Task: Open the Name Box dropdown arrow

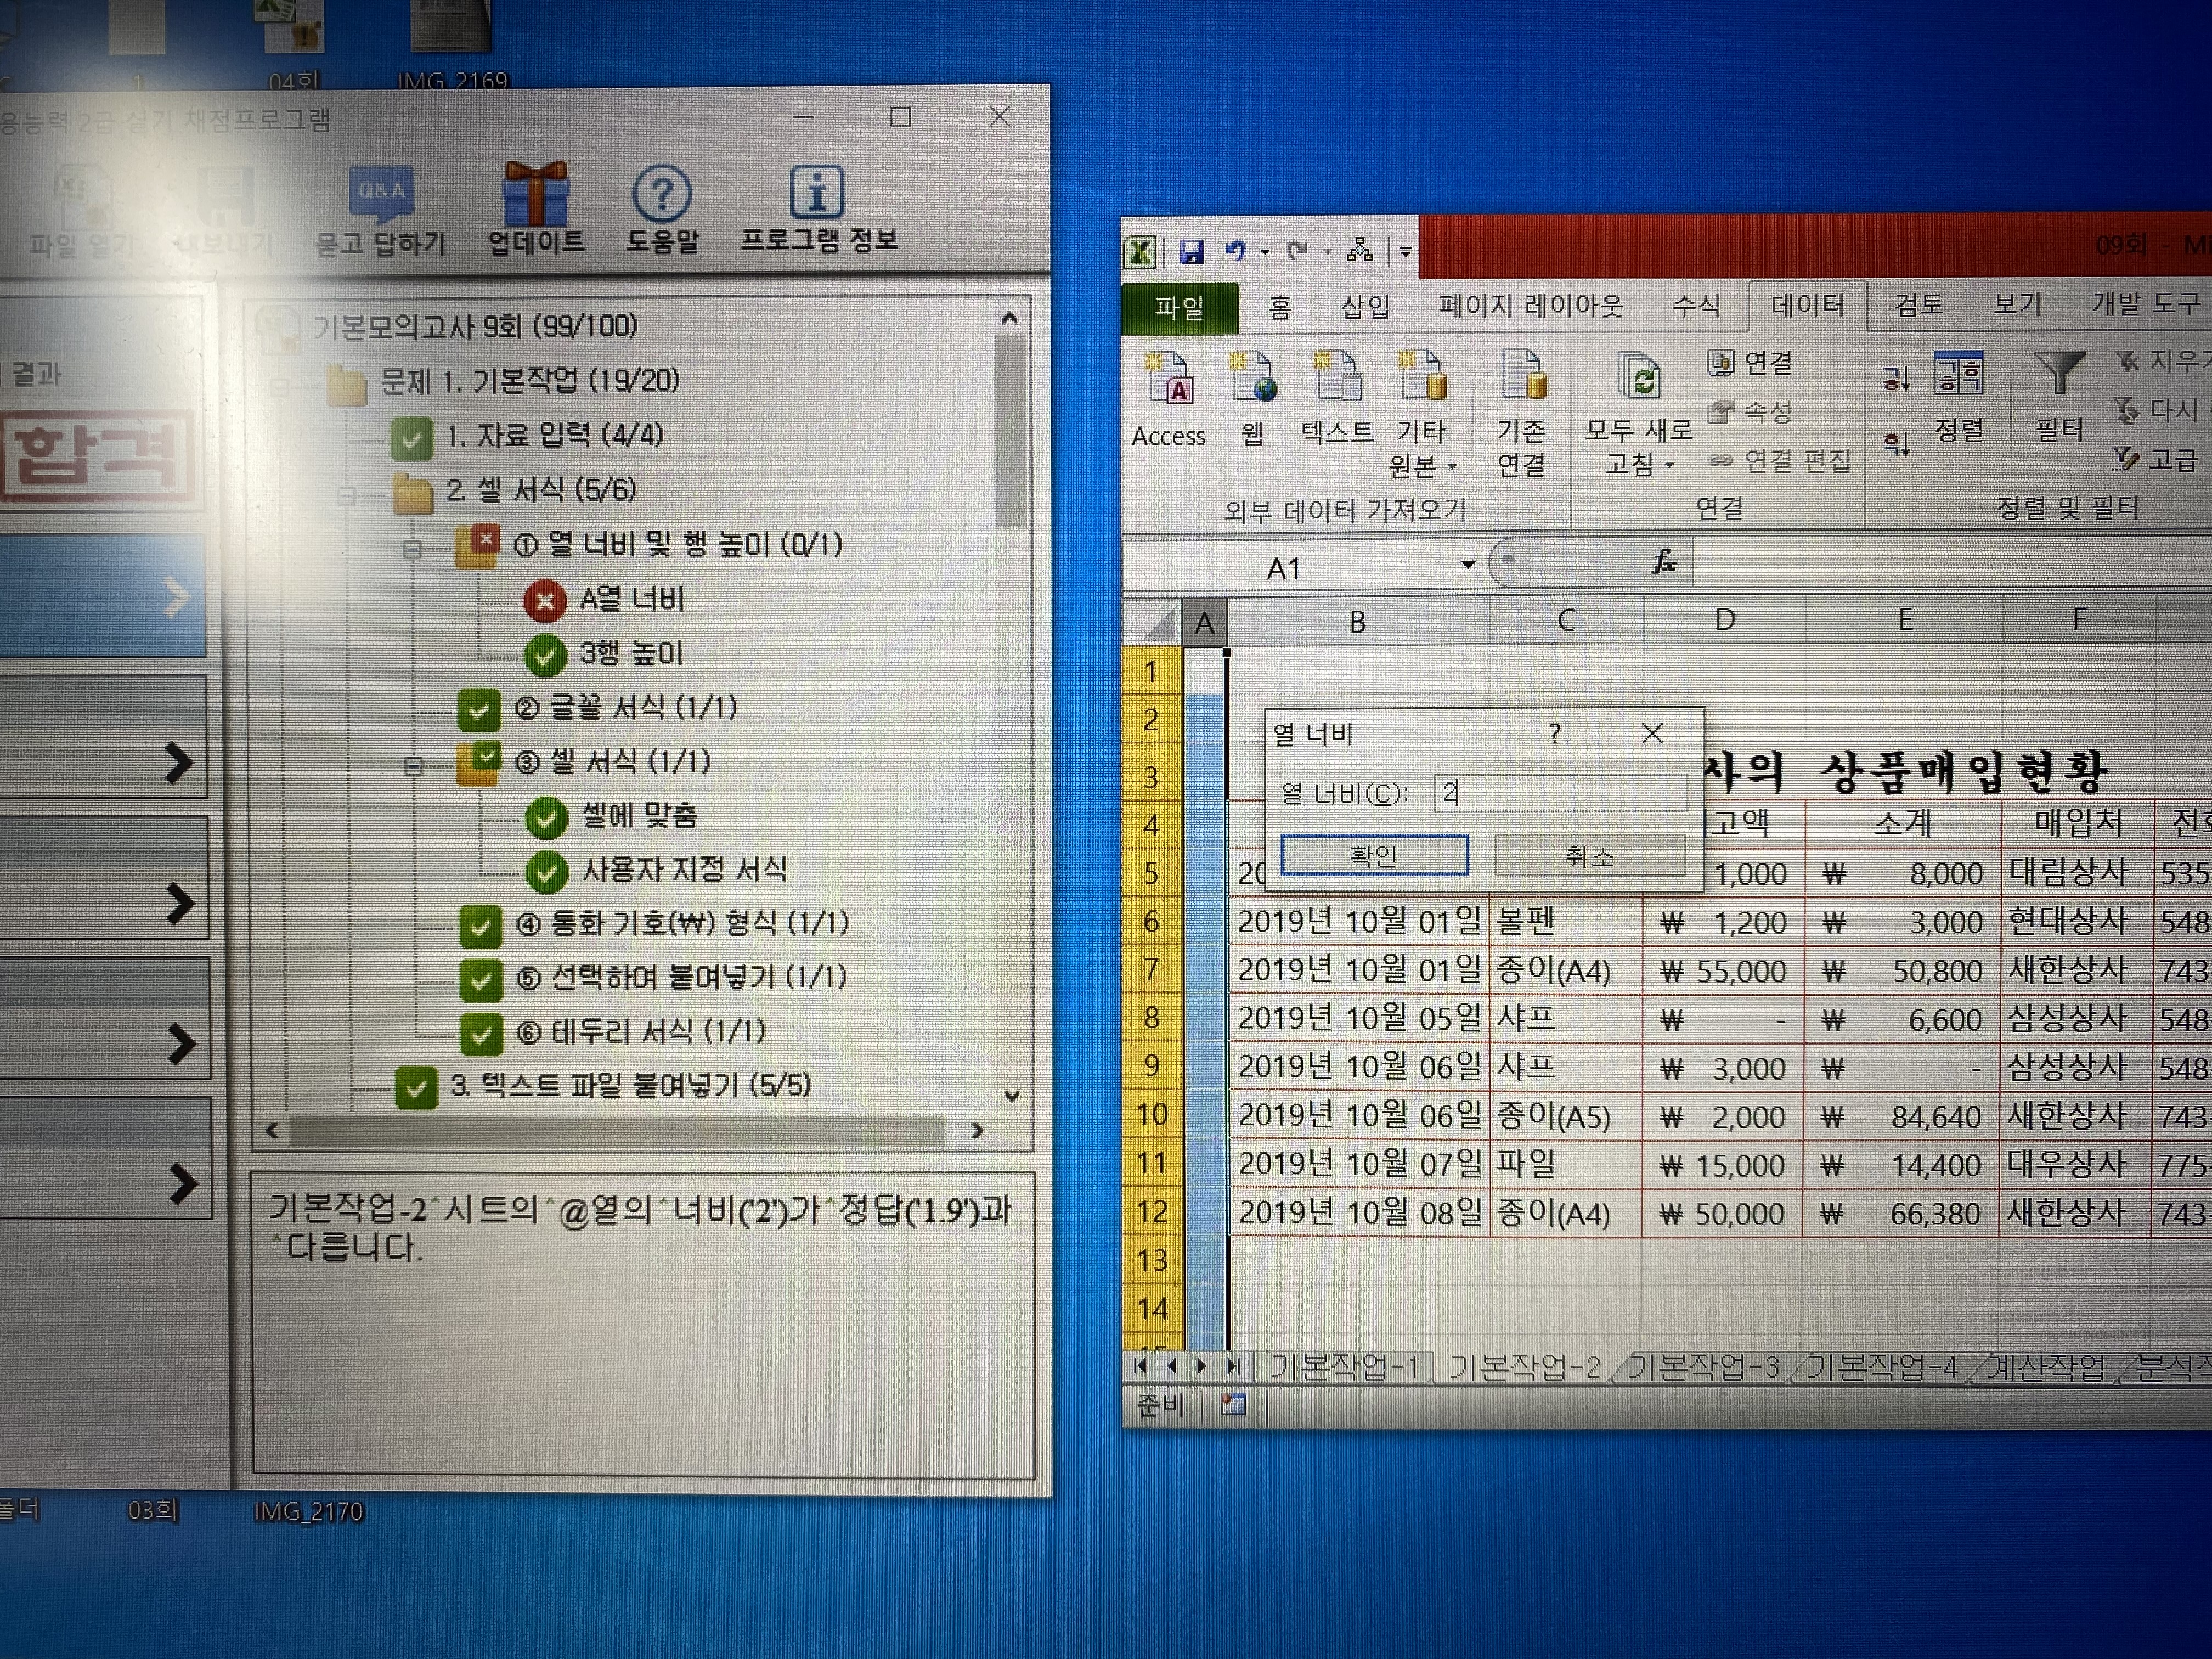Action: (x=1467, y=566)
